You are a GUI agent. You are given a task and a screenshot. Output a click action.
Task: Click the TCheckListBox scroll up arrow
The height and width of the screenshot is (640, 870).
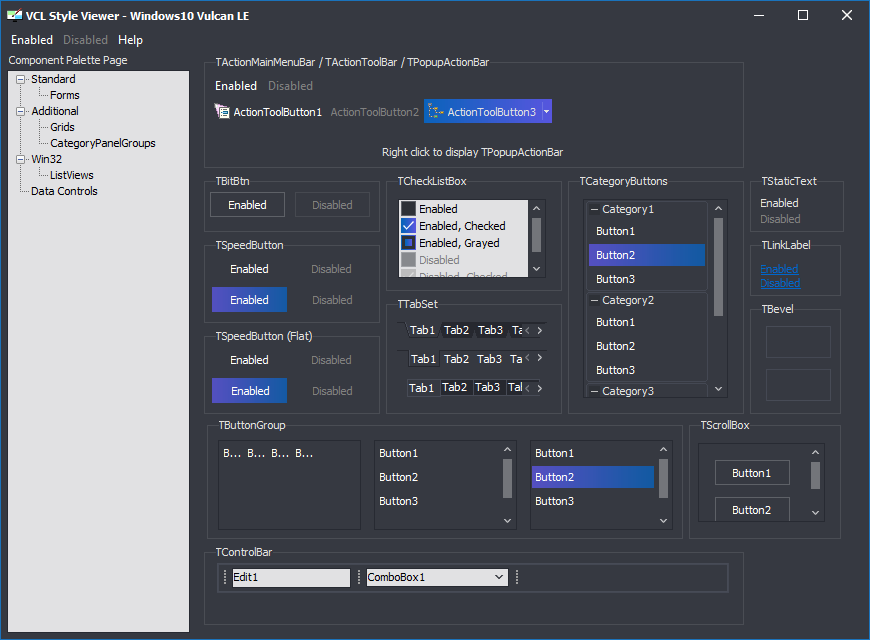pyautogui.click(x=537, y=208)
